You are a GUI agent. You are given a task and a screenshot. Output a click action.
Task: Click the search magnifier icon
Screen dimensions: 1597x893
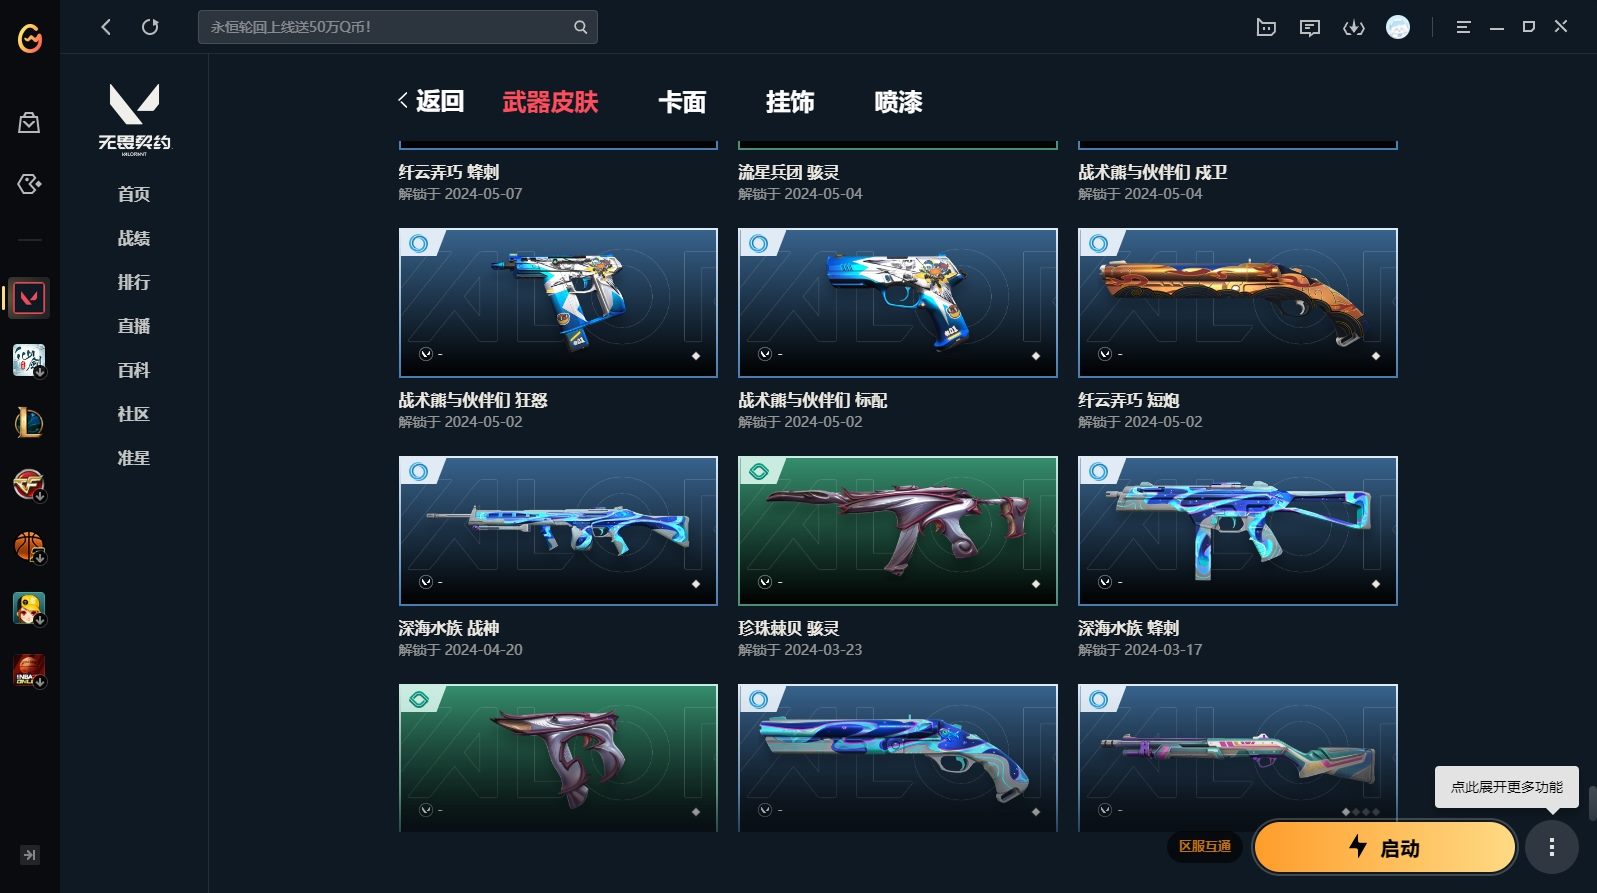click(x=580, y=27)
